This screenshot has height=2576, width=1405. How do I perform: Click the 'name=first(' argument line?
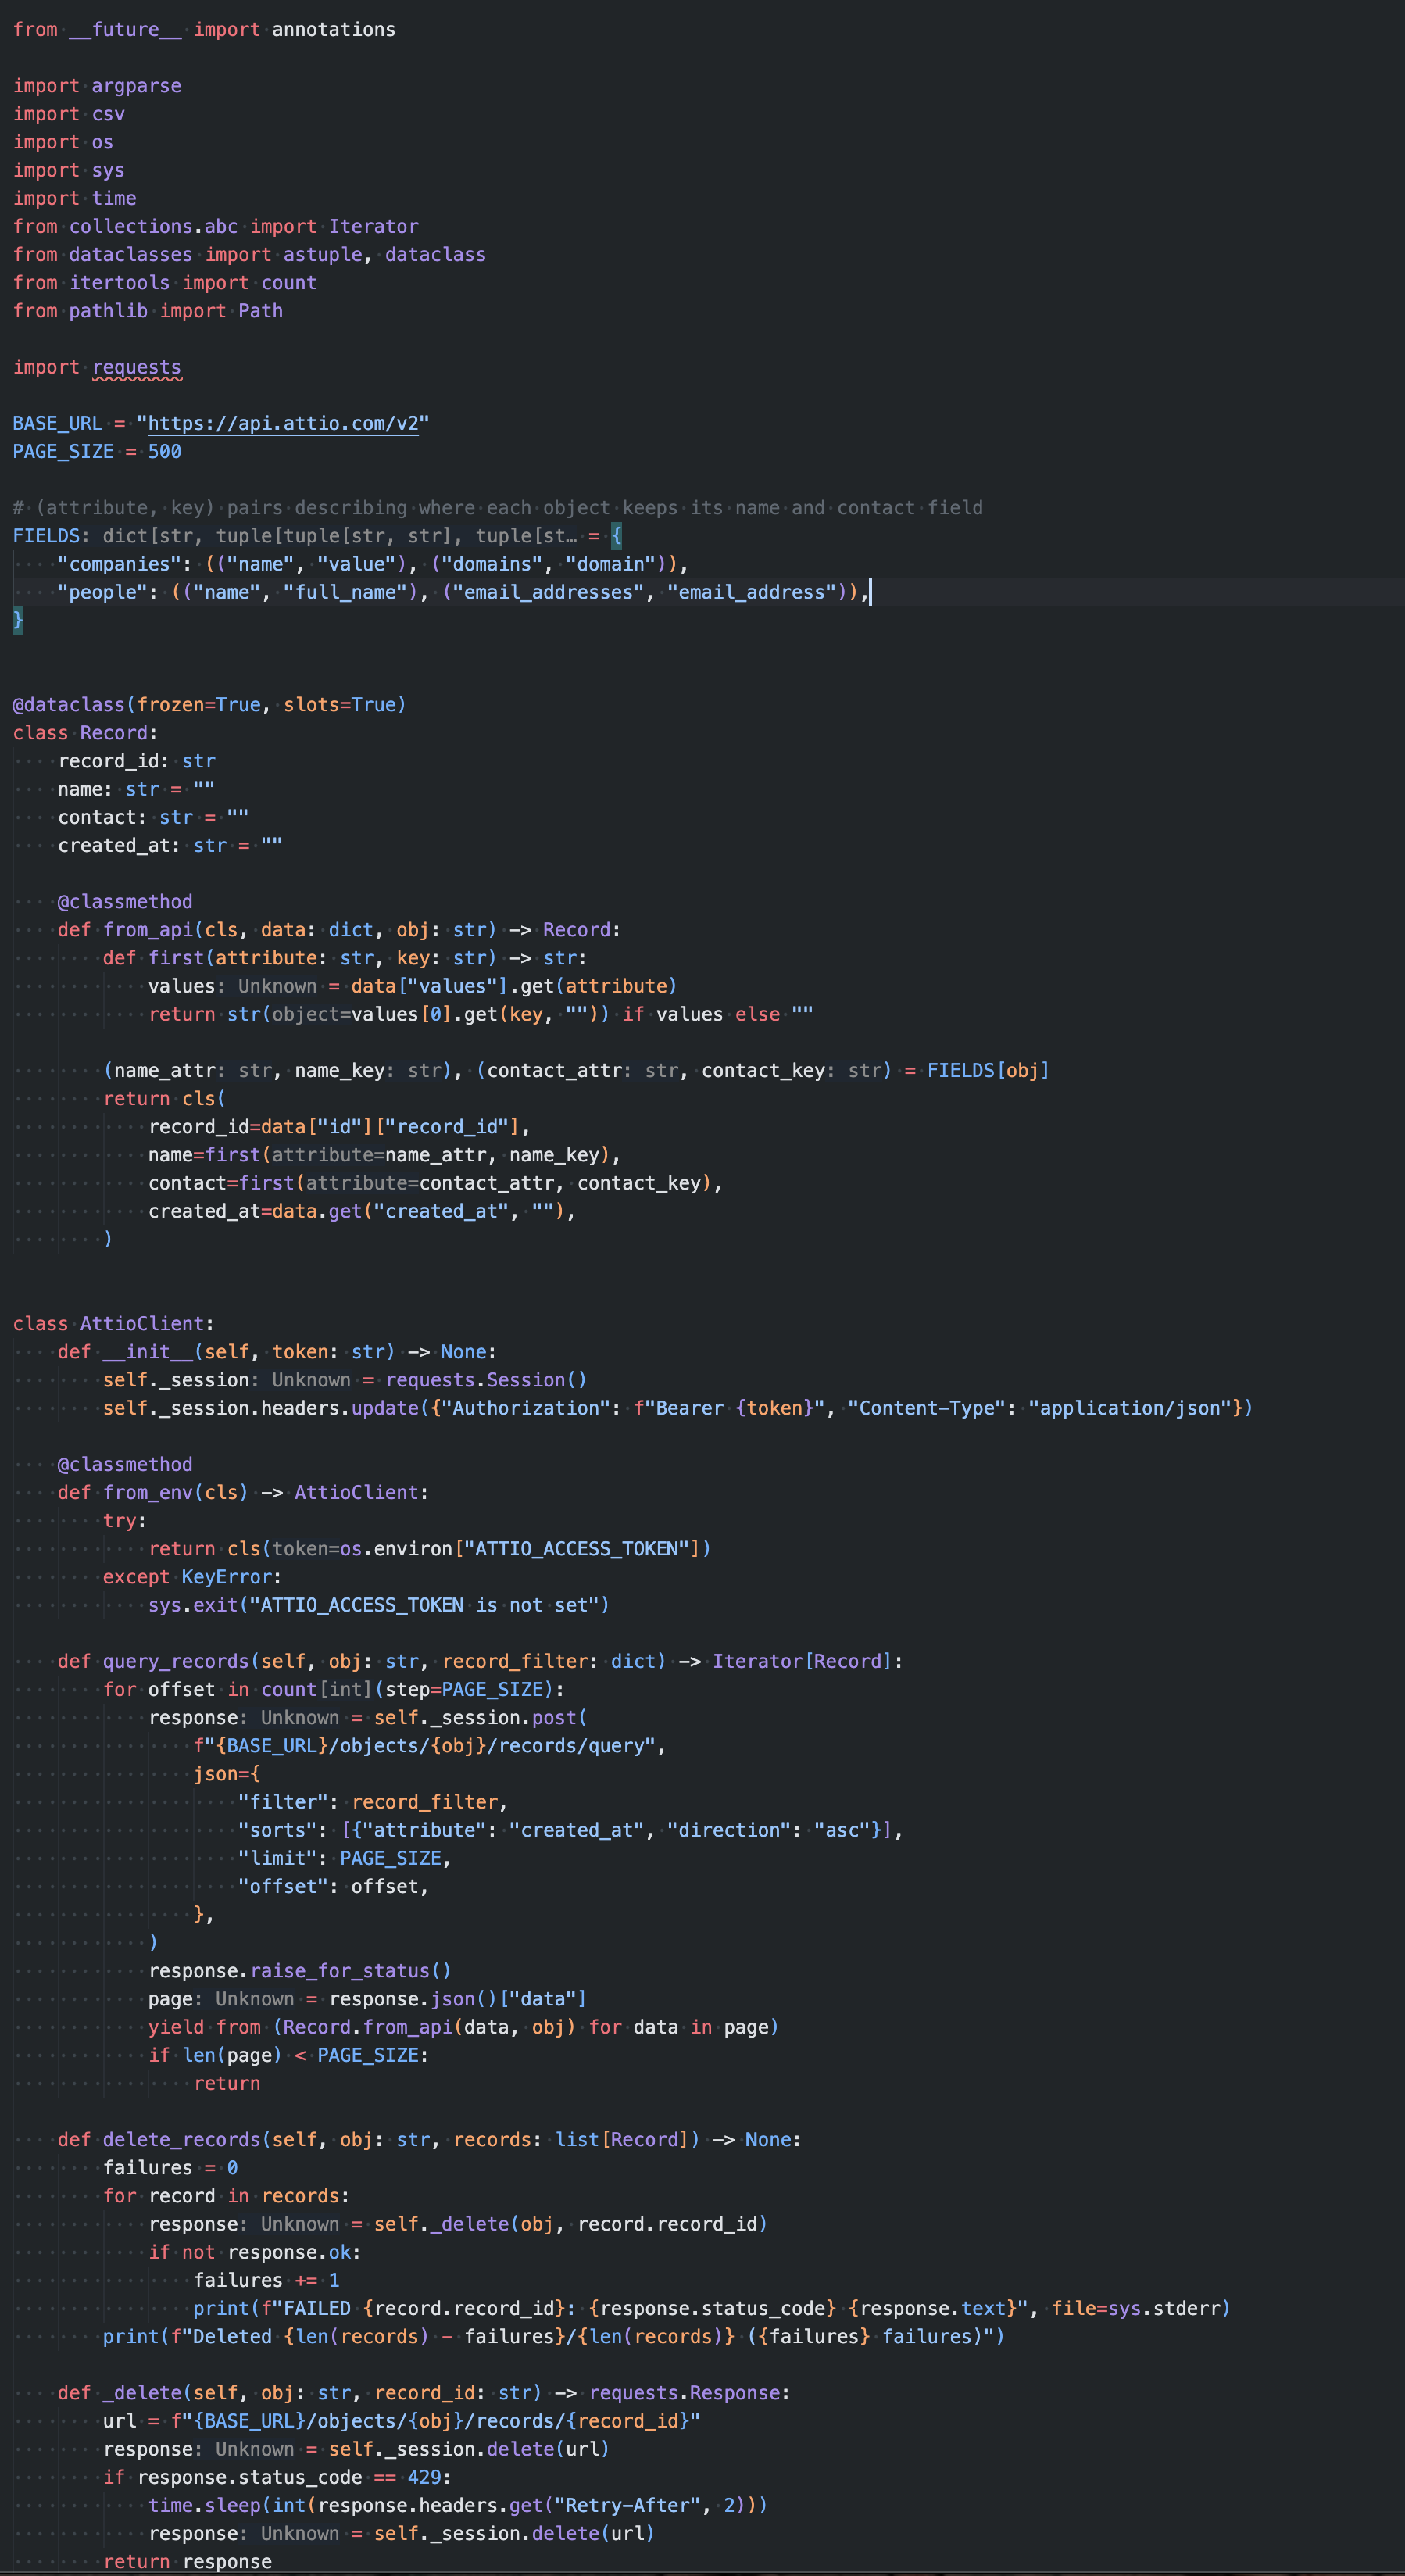(x=385, y=1154)
